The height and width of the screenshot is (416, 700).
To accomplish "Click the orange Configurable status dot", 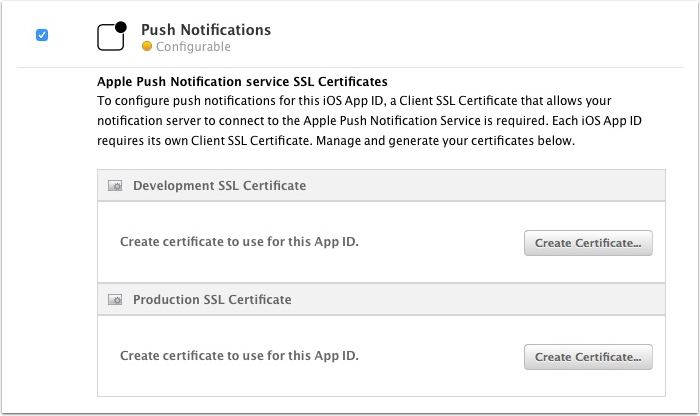I will 147,46.
